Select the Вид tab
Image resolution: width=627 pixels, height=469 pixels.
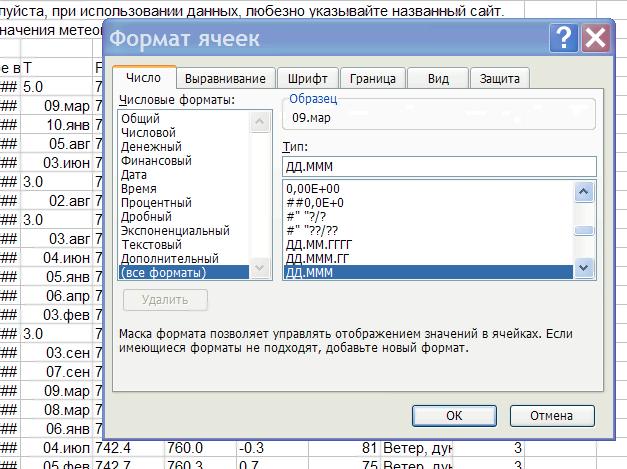click(438, 79)
